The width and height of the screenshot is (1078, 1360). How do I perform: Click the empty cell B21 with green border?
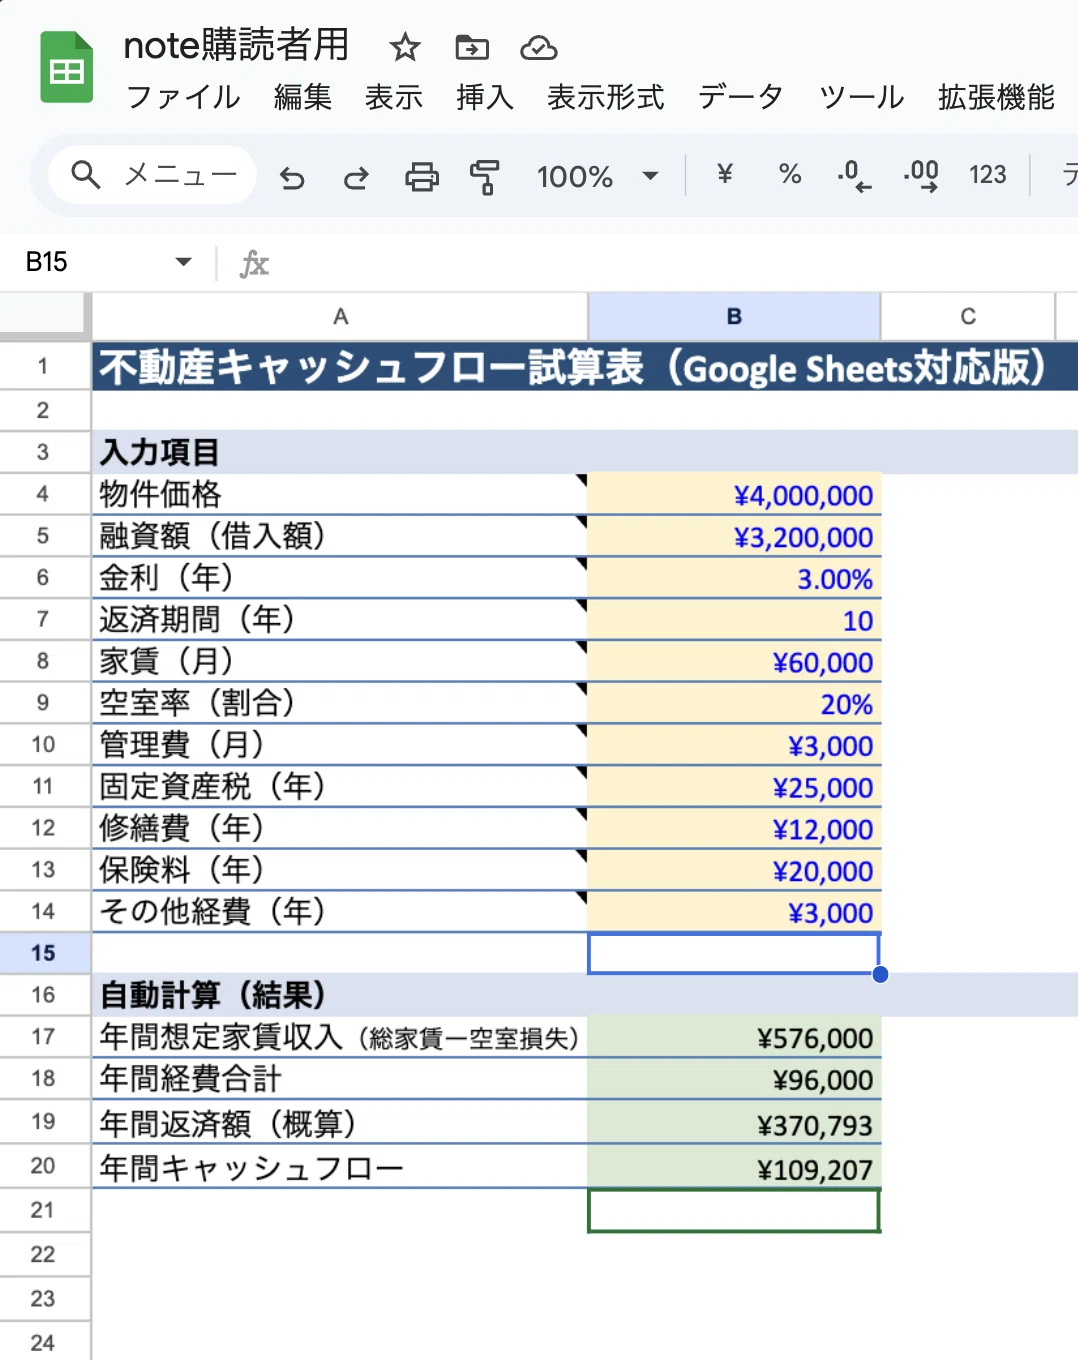coord(734,1211)
